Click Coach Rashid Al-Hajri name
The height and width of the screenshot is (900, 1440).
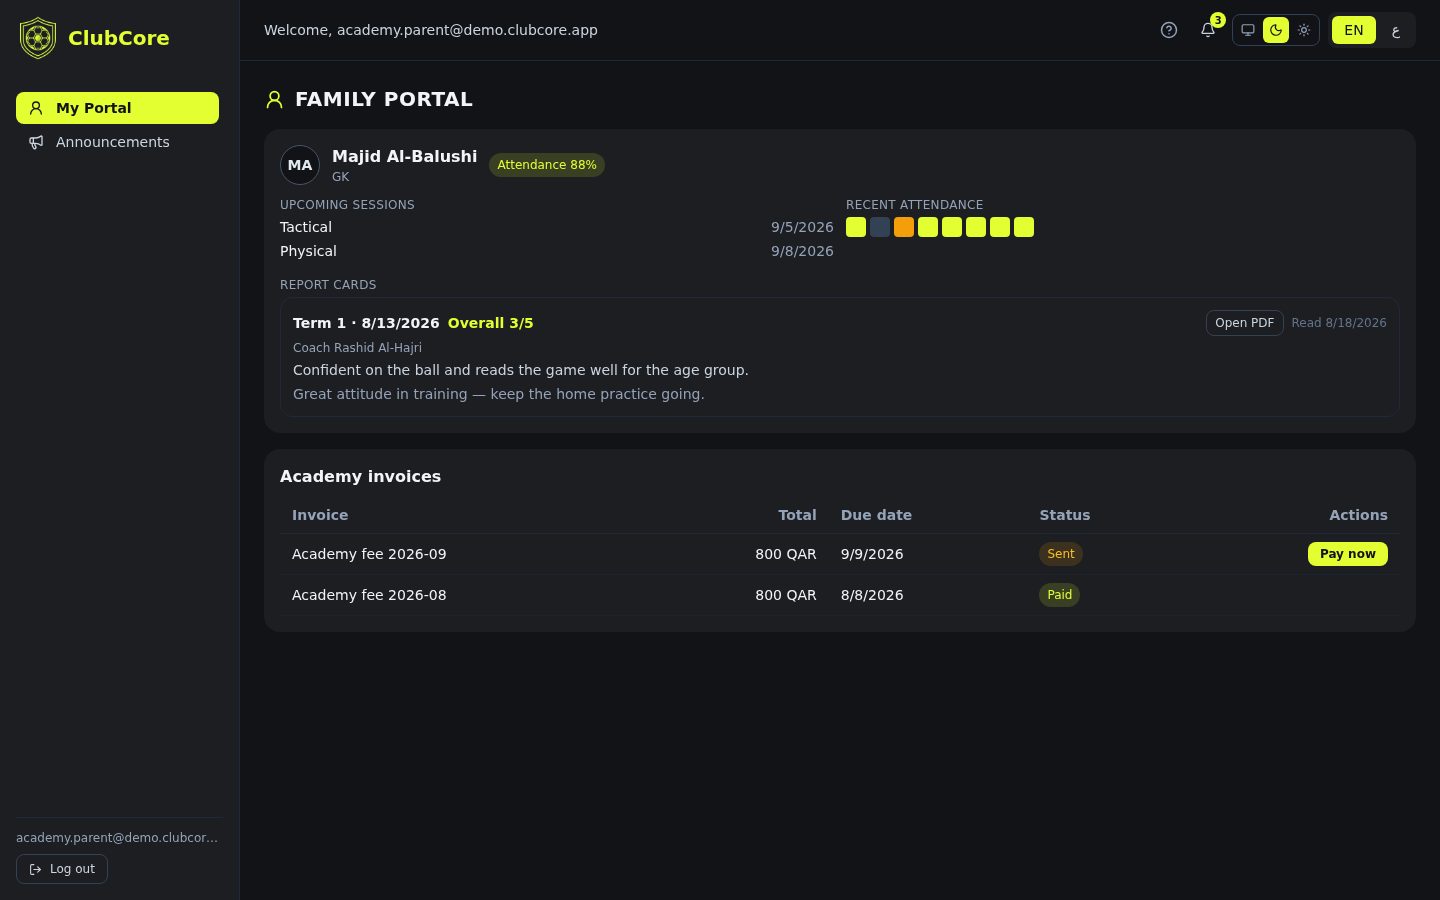[357, 348]
